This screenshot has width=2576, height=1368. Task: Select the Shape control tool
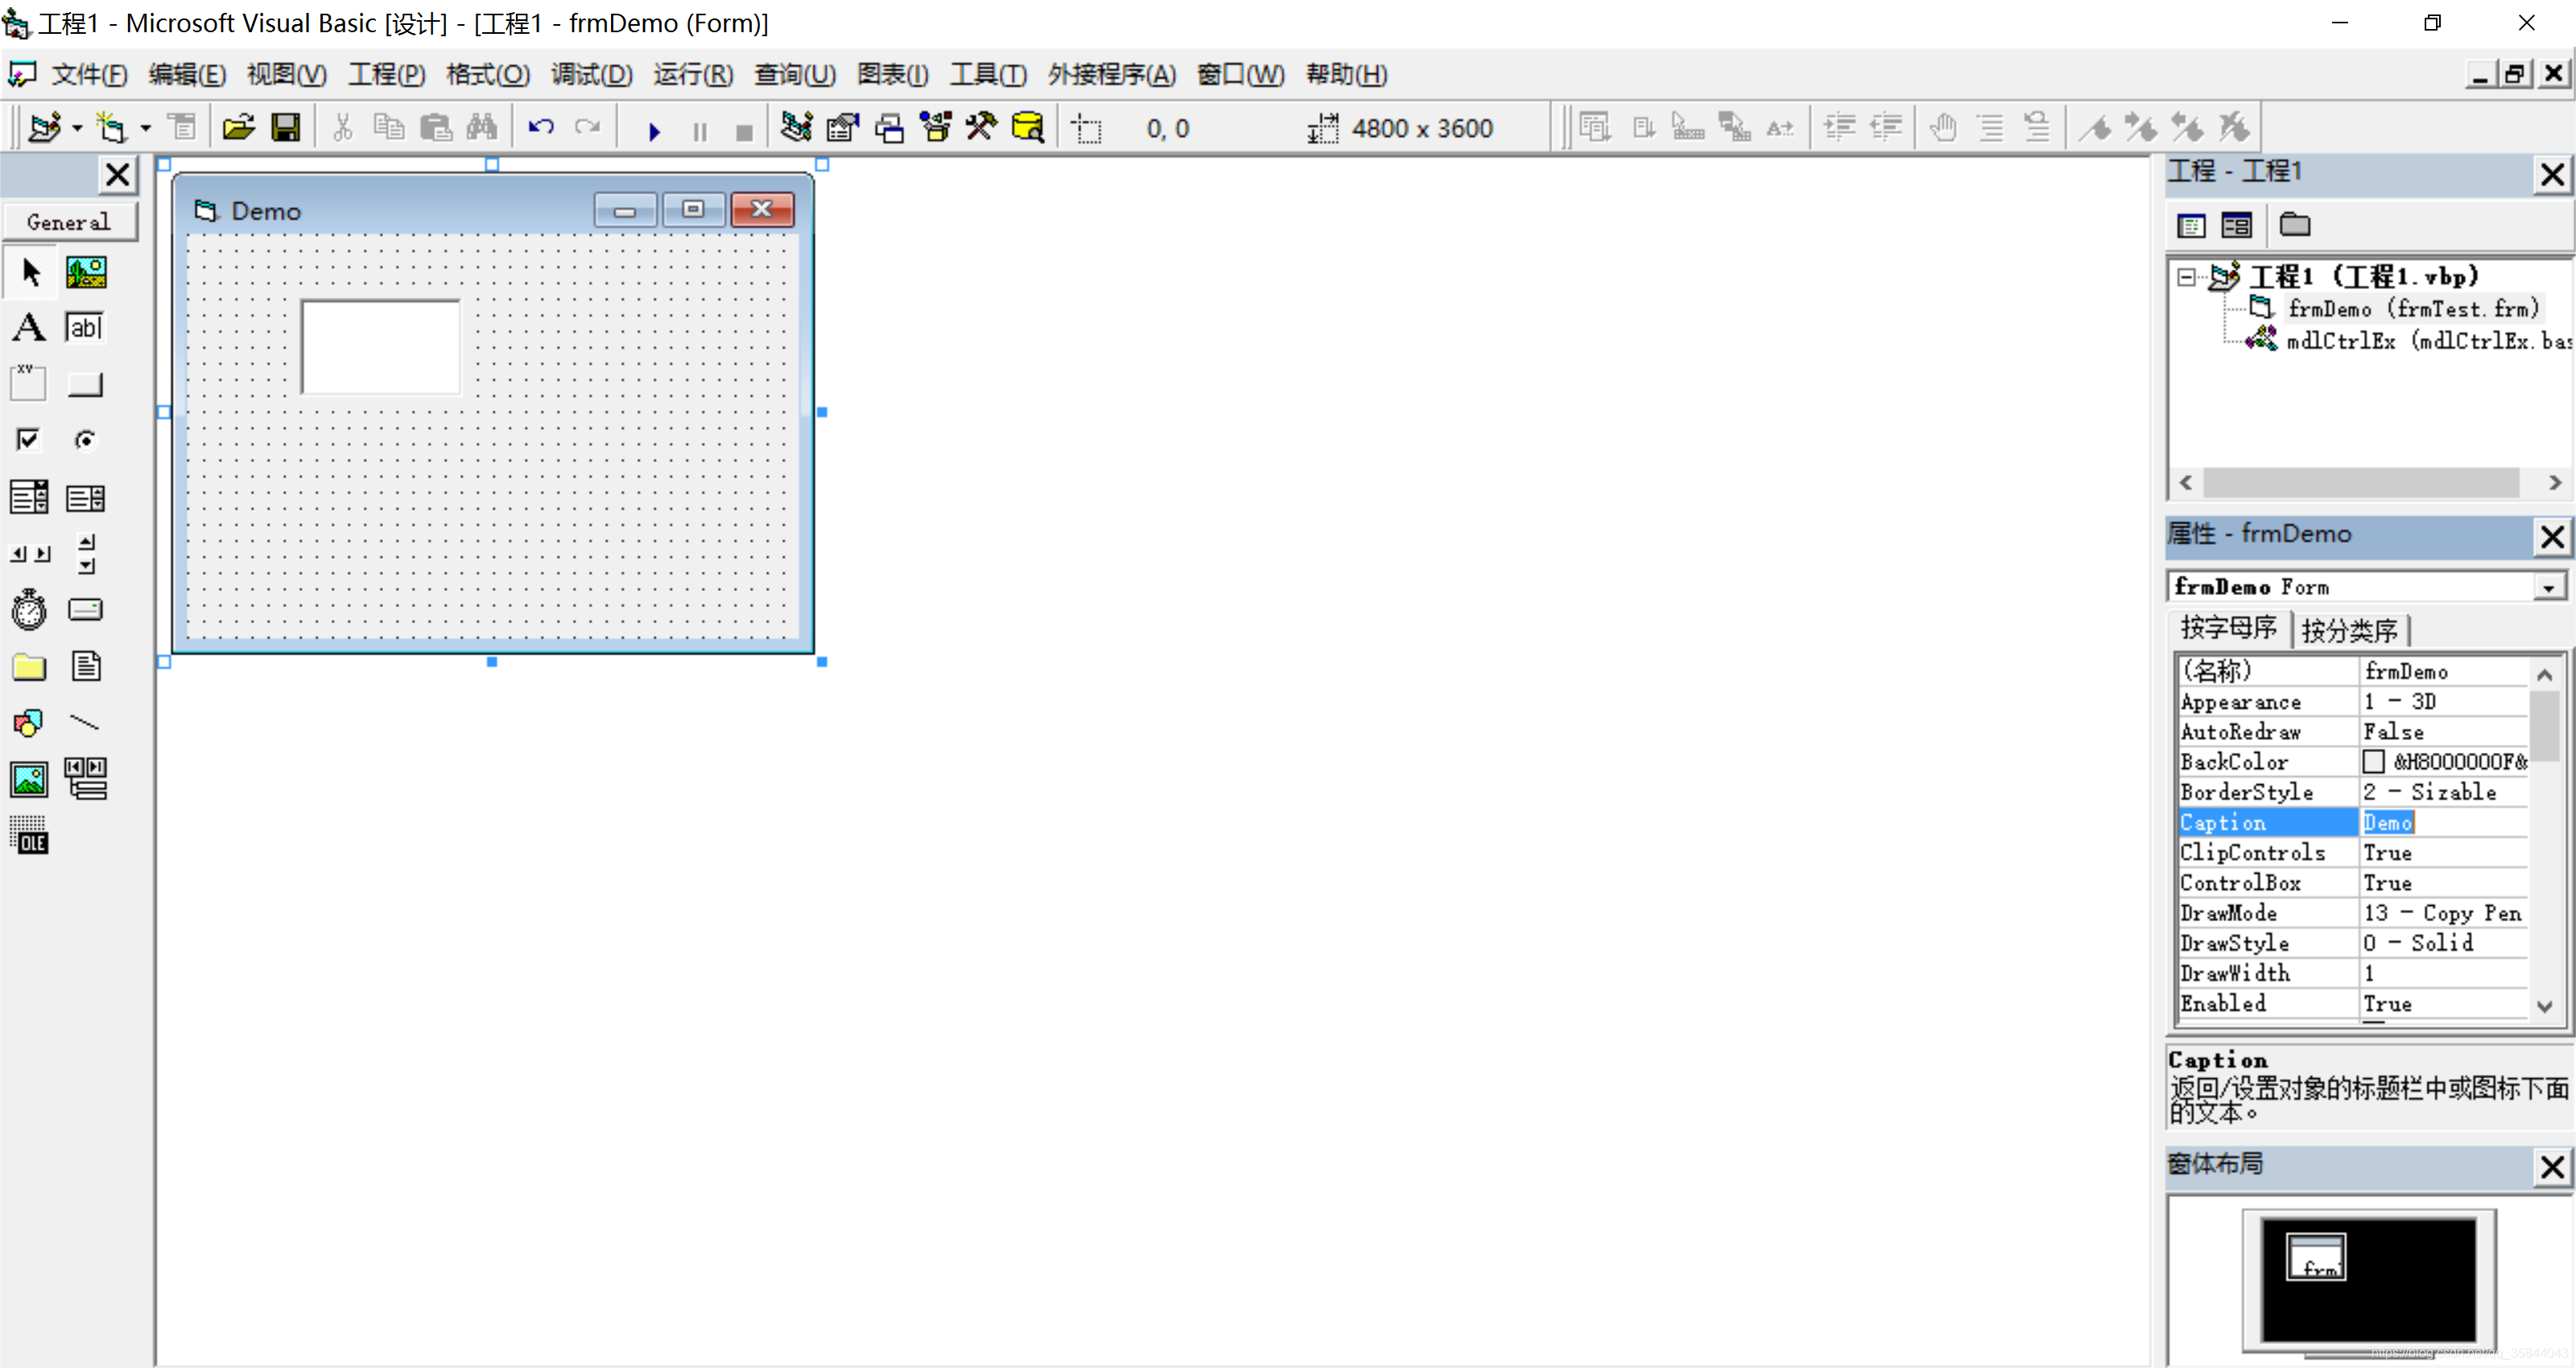point(30,722)
